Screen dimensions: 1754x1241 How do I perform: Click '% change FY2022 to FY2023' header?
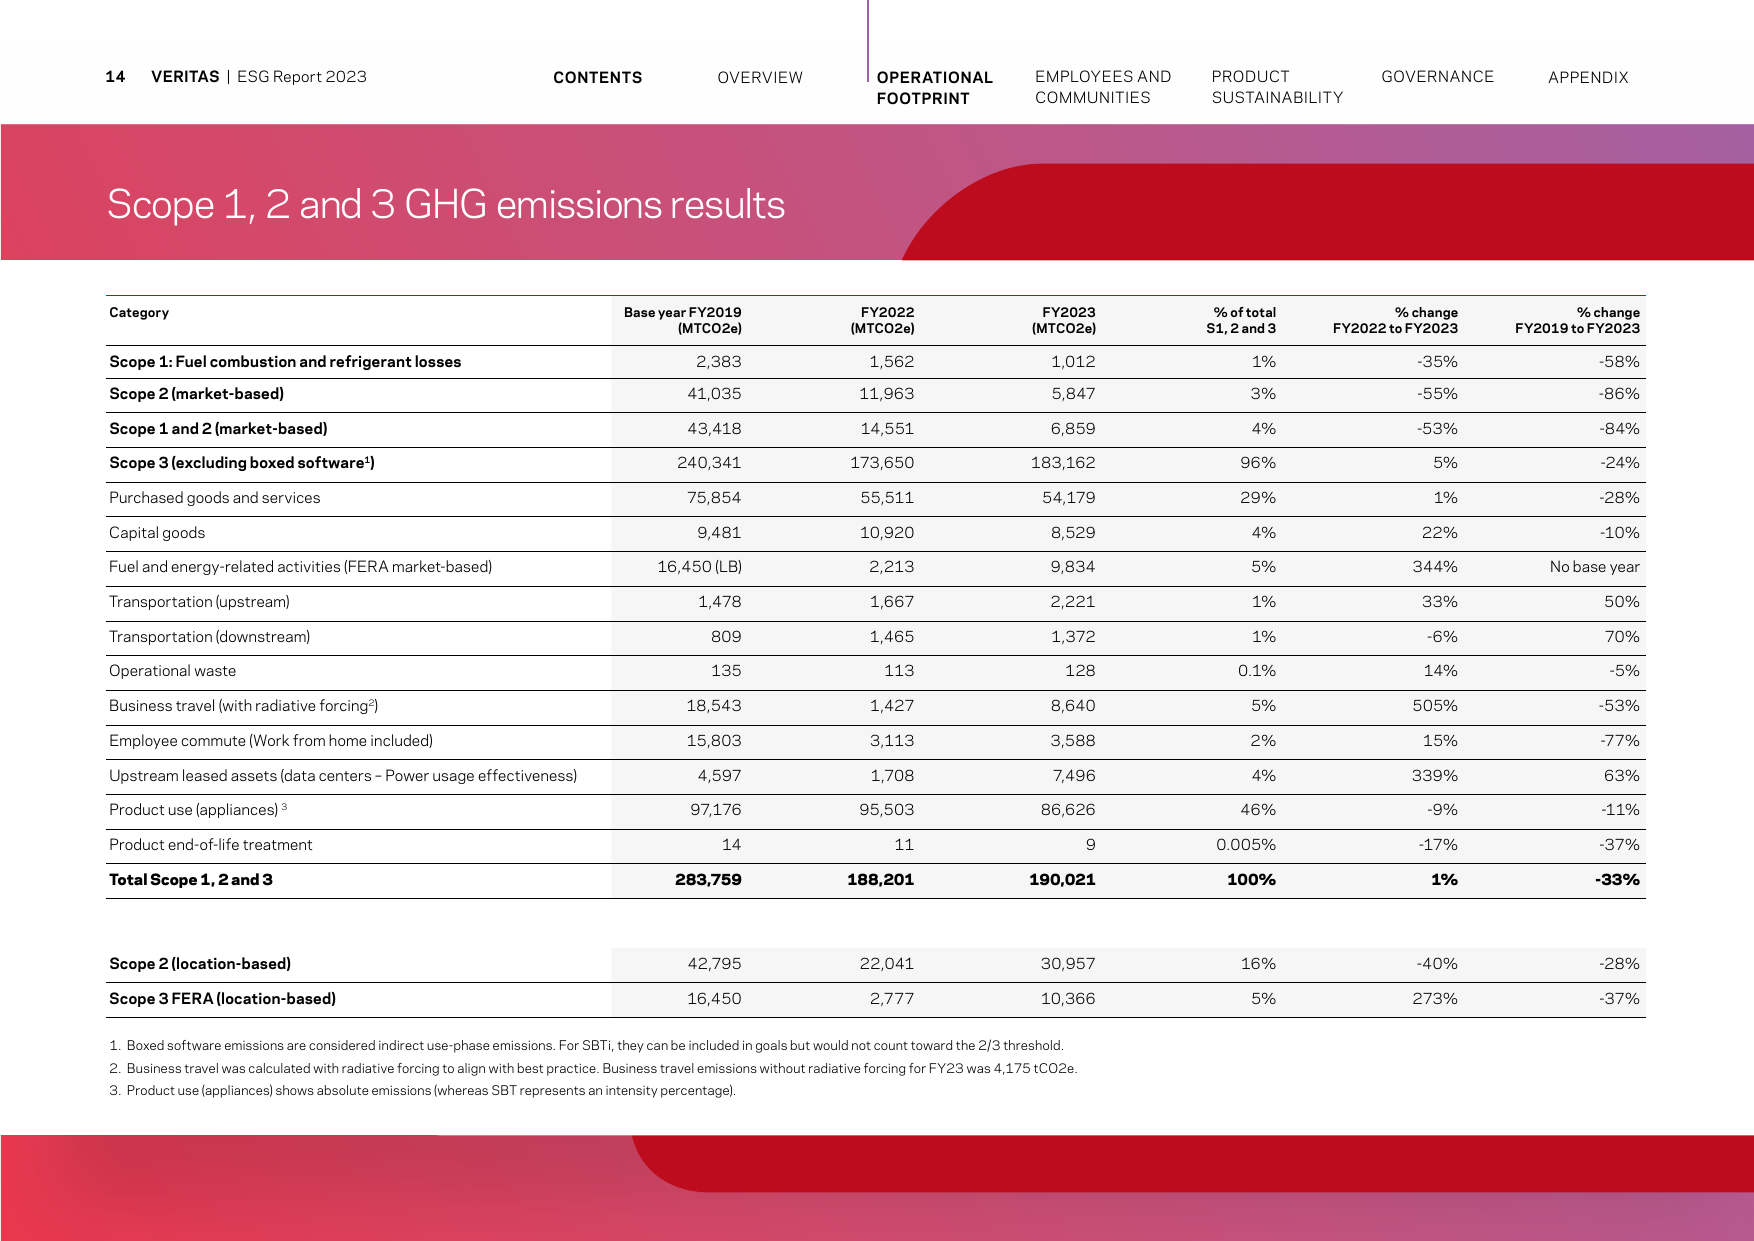(x=1395, y=320)
